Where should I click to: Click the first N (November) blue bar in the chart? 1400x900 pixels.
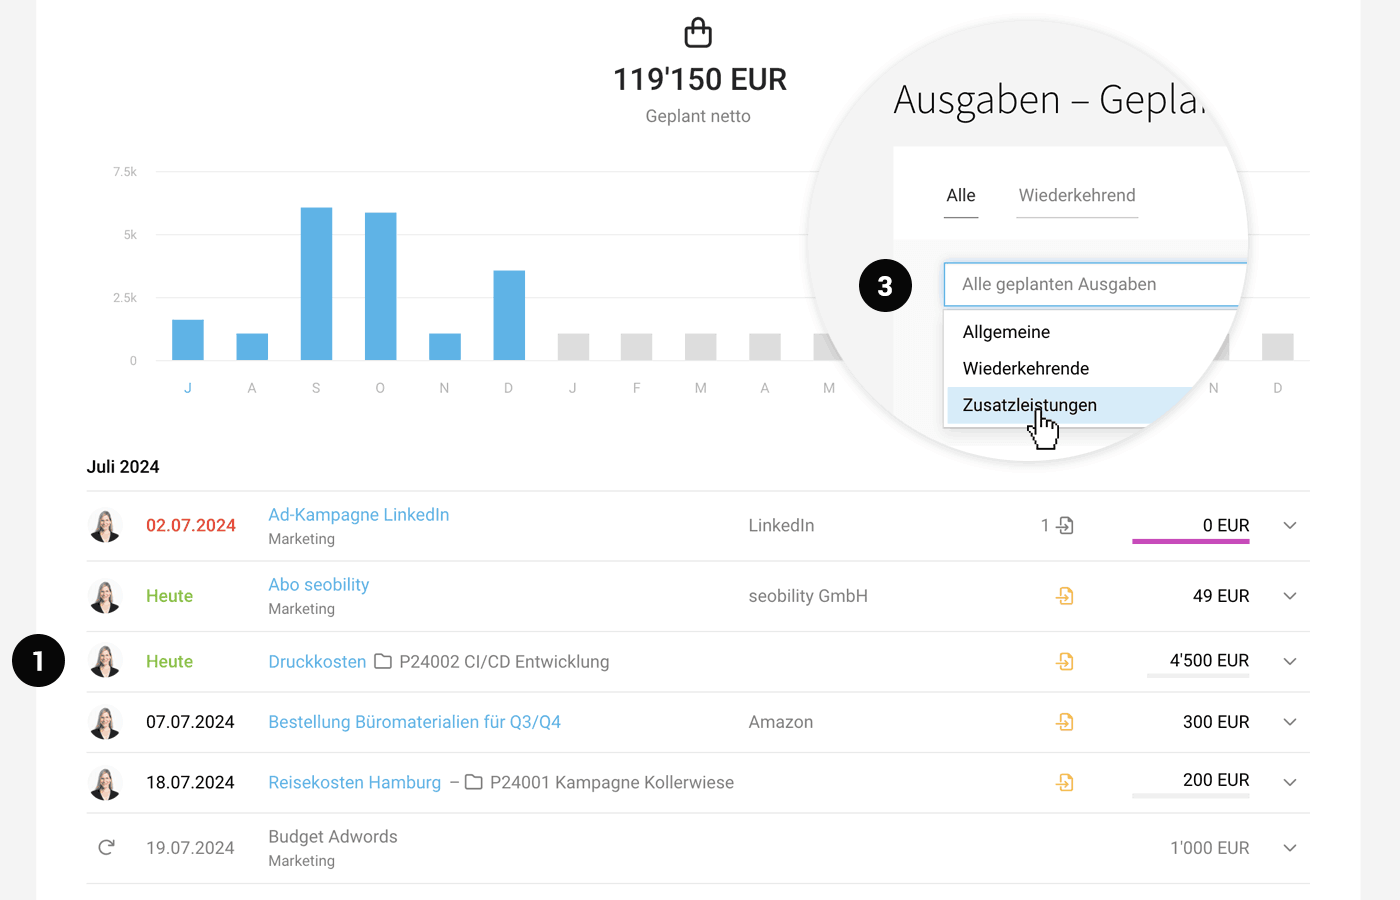445,347
